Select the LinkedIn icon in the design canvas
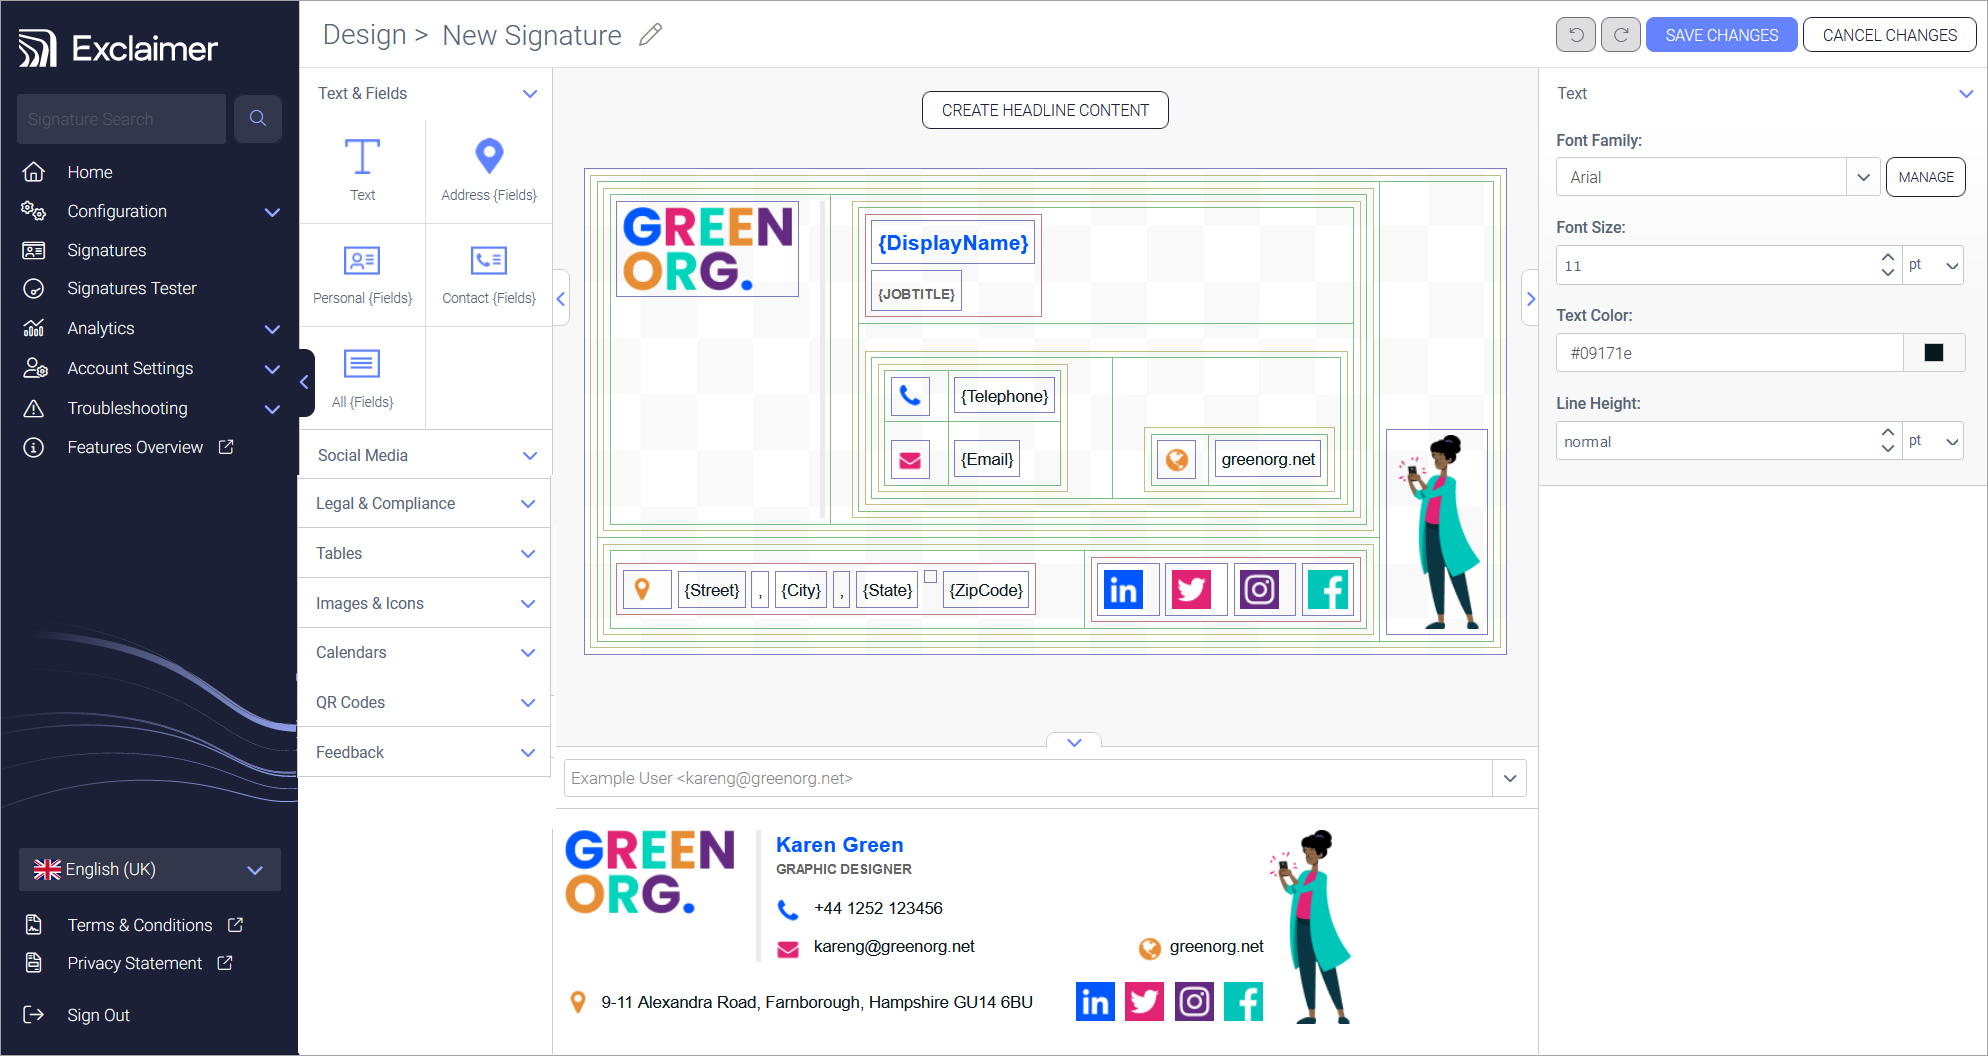The width and height of the screenshot is (1988, 1056). tap(1124, 590)
